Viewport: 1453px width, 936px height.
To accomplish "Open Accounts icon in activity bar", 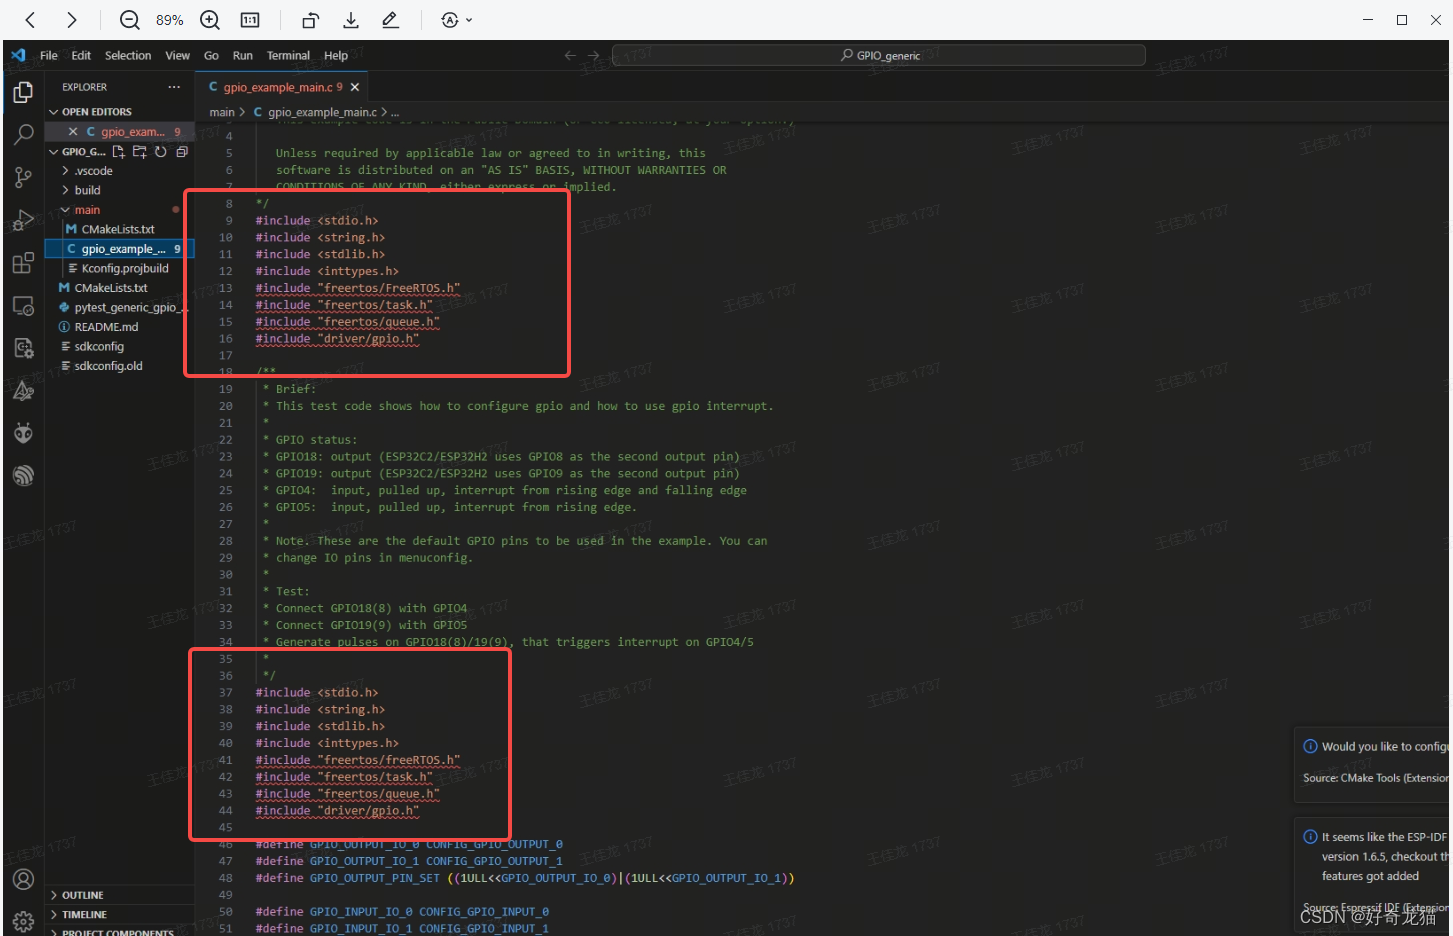I will coord(23,880).
